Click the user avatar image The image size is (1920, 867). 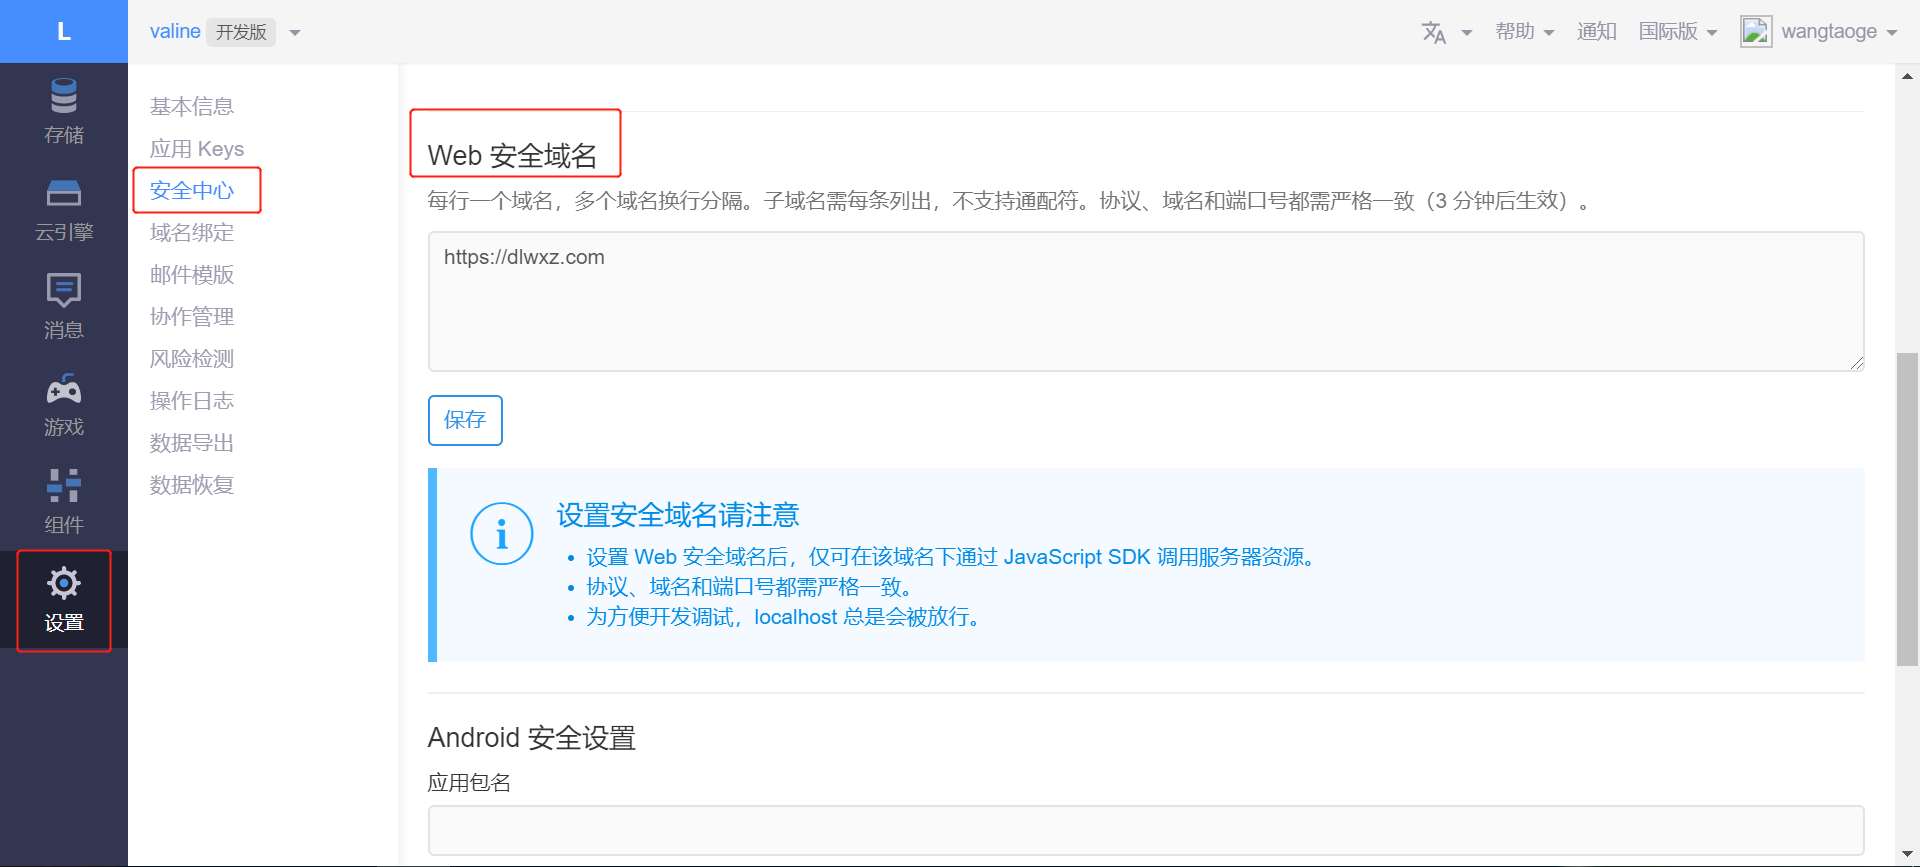click(1756, 32)
